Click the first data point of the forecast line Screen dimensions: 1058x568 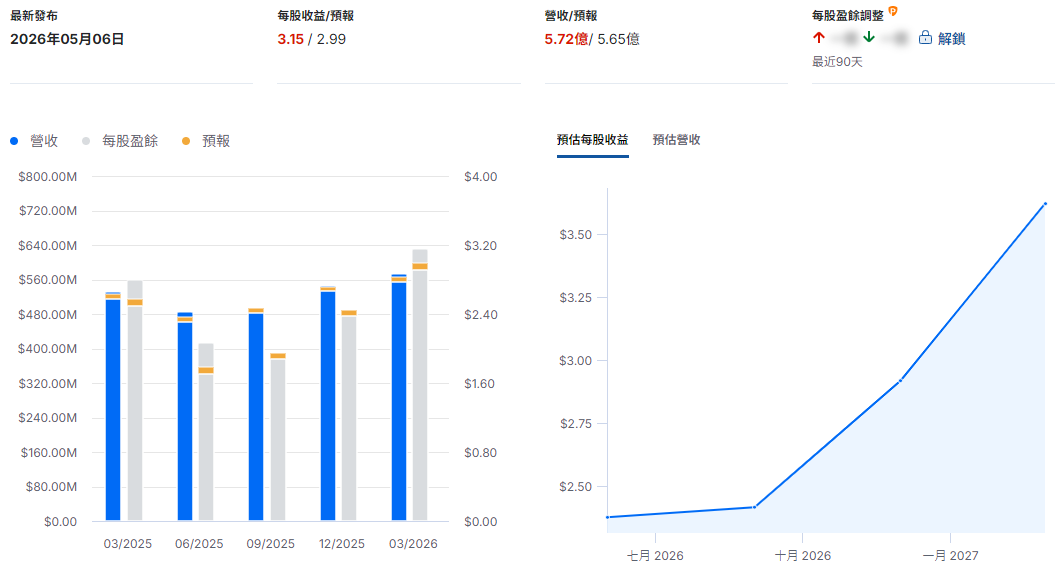point(608,517)
